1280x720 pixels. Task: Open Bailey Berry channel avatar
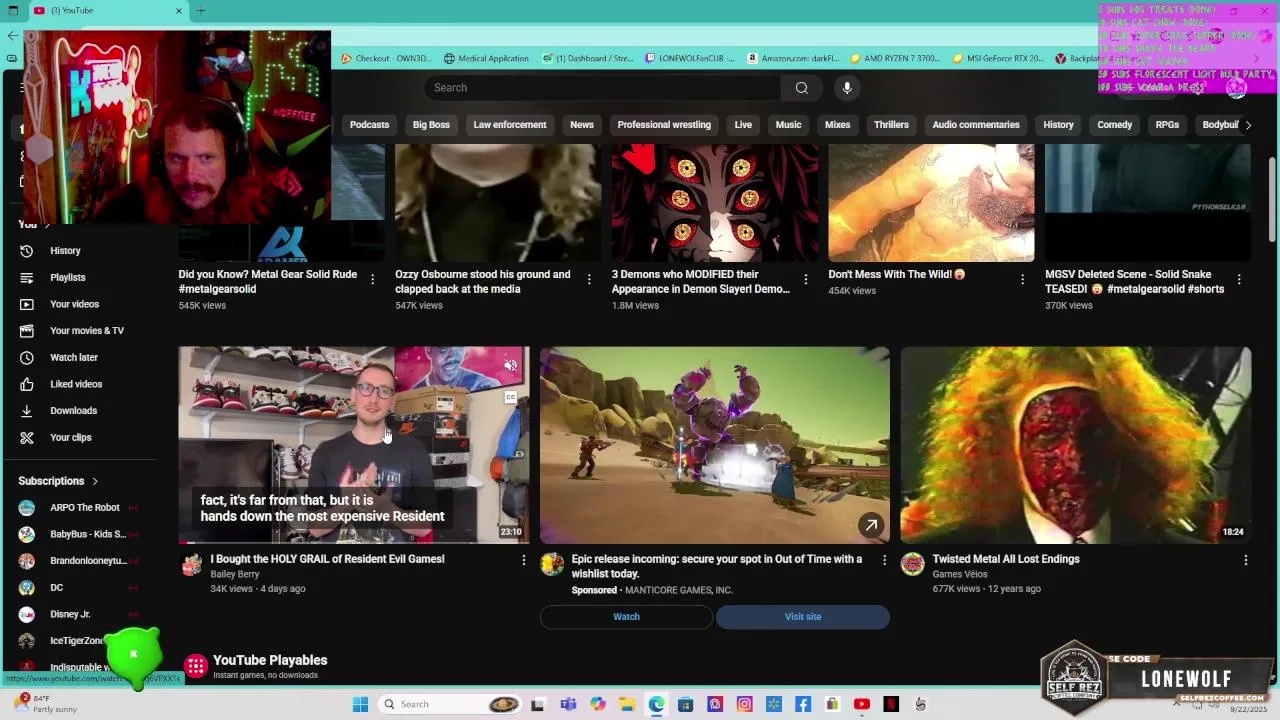(x=191, y=565)
